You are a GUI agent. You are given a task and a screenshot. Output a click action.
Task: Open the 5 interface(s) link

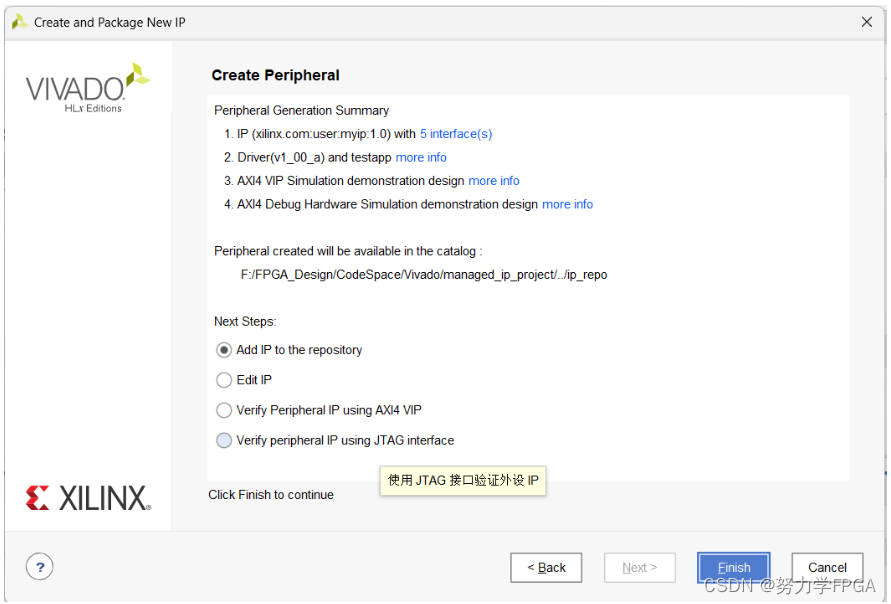[x=455, y=134]
